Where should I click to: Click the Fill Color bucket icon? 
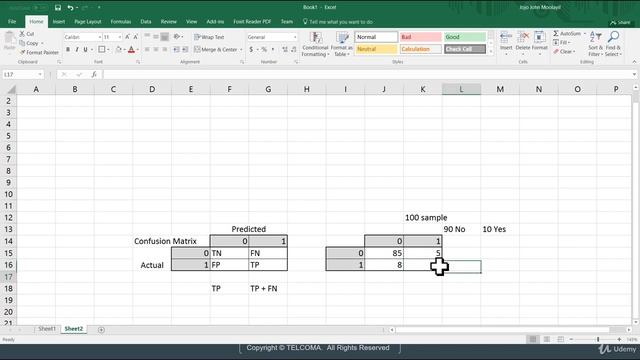(x=118, y=49)
